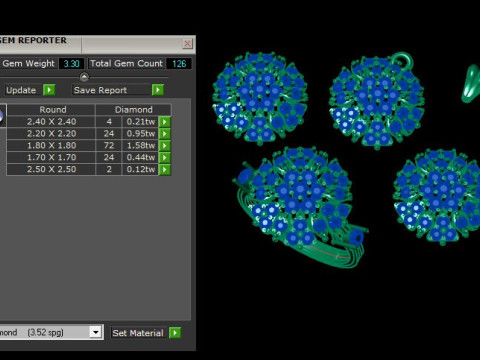Screen dimensions: 480x360
Task: Click the Gem Weight value 3.30
Action: coord(71,63)
